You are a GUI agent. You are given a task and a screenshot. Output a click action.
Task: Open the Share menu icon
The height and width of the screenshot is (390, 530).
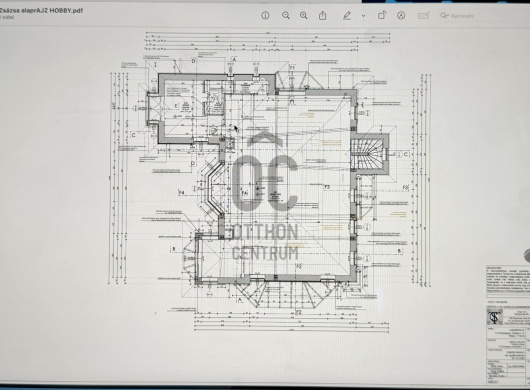coord(322,16)
